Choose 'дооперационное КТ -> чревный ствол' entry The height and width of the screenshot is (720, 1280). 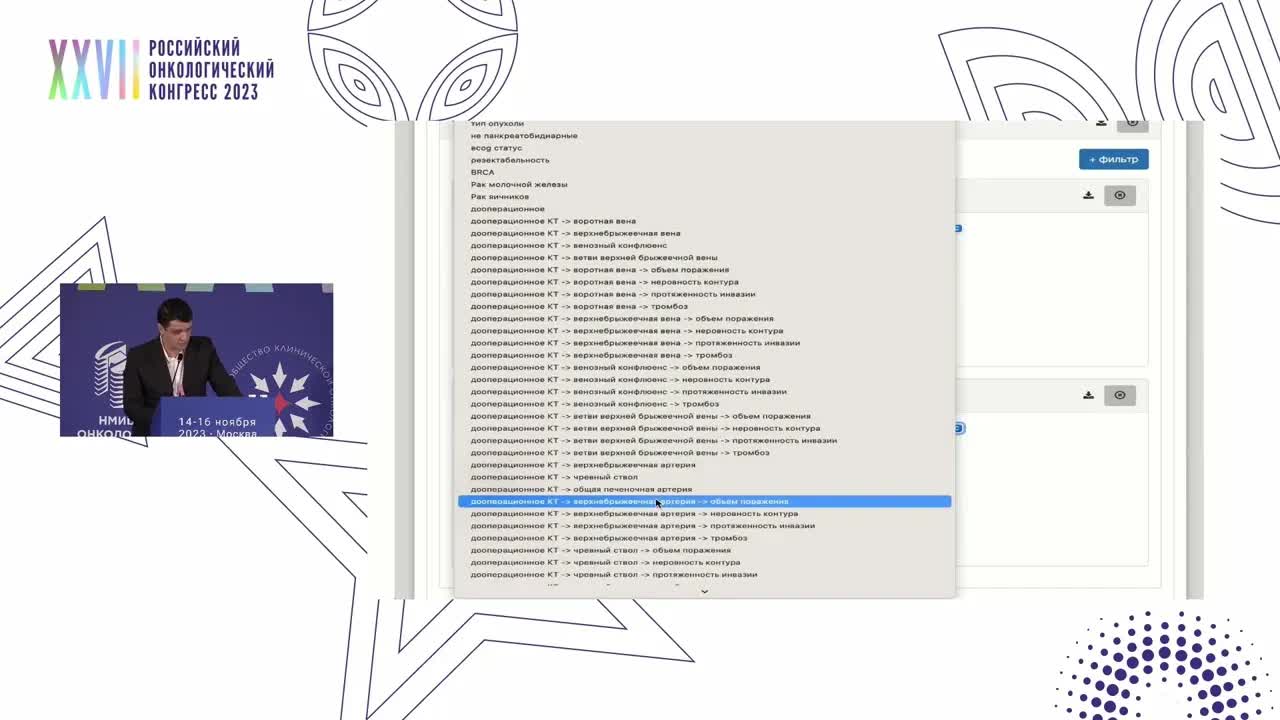tap(554, 477)
